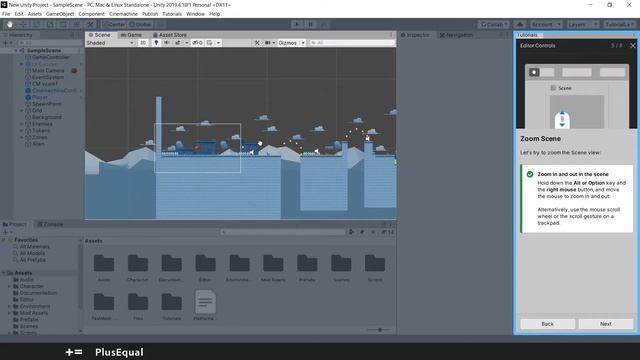Screen dimensions: 640x360
Task: Toggle scene audio with the speaker icon
Action: tap(167, 43)
